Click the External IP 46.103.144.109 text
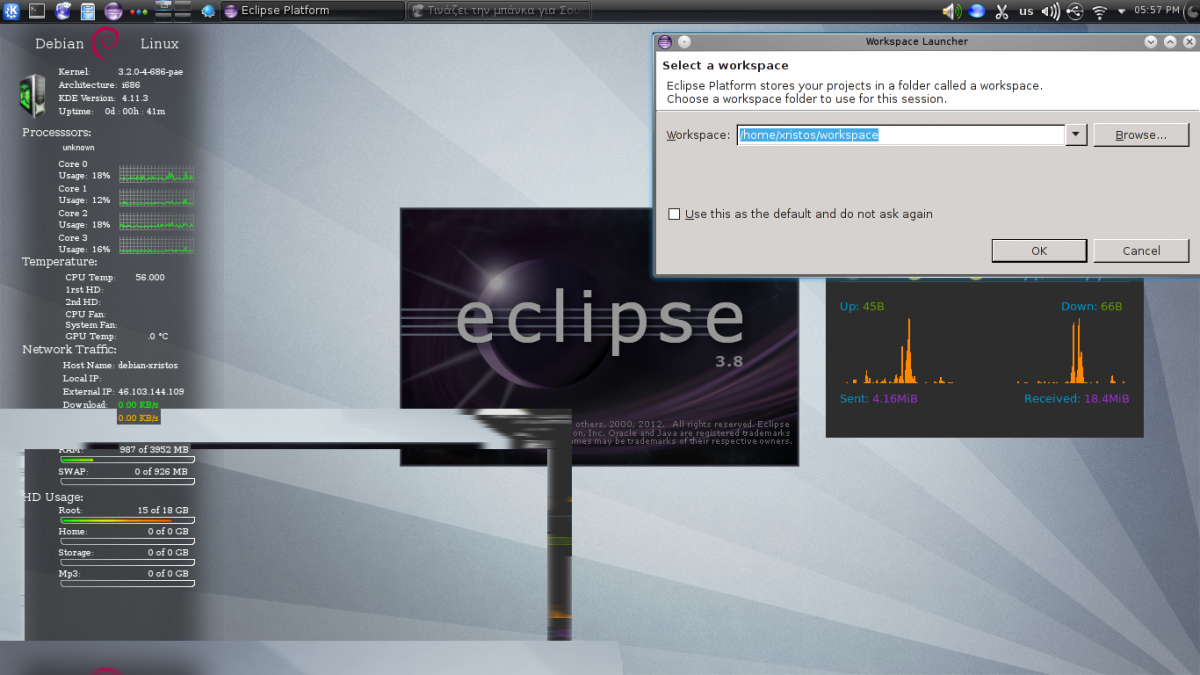 (123, 392)
